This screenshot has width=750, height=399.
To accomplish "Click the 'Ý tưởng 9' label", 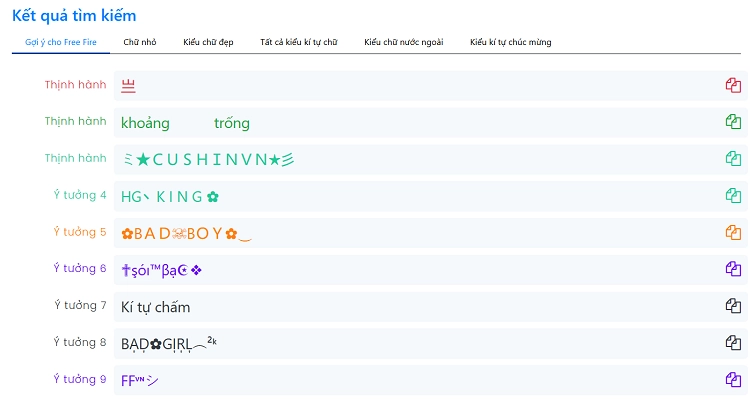I will tap(80, 379).
